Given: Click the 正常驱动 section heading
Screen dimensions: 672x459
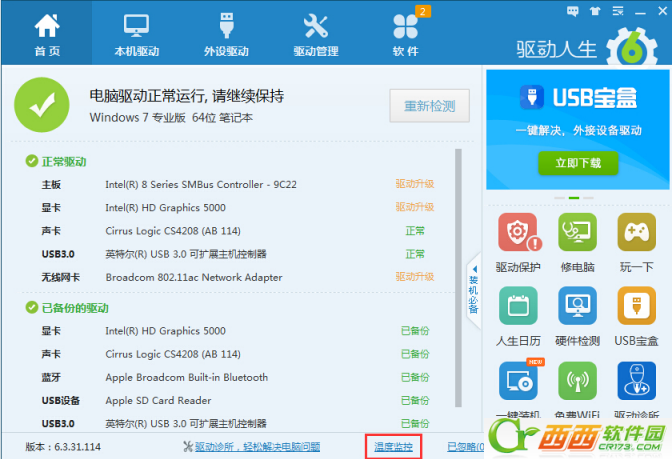Looking at the screenshot, I should (64, 162).
